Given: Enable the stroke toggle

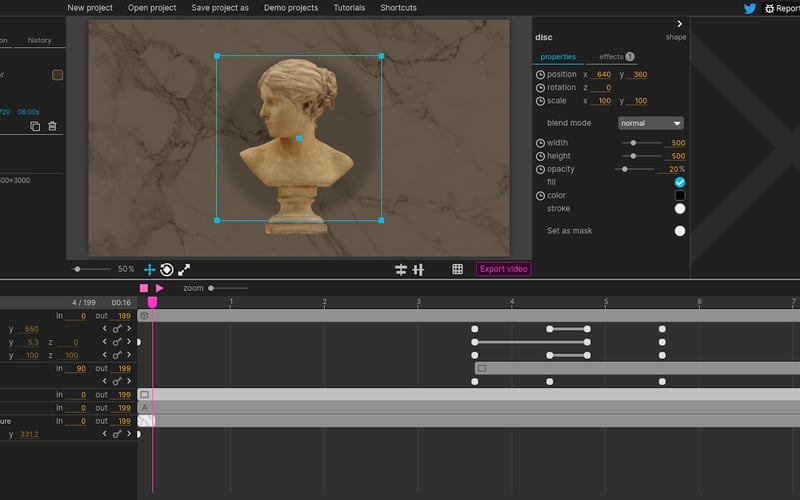Looking at the screenshot, I should tap(680, 209).
